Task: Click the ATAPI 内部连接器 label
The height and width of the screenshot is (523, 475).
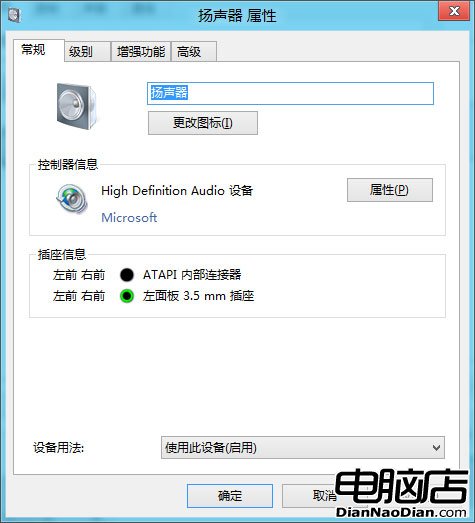Action: (x=192, y=275)
